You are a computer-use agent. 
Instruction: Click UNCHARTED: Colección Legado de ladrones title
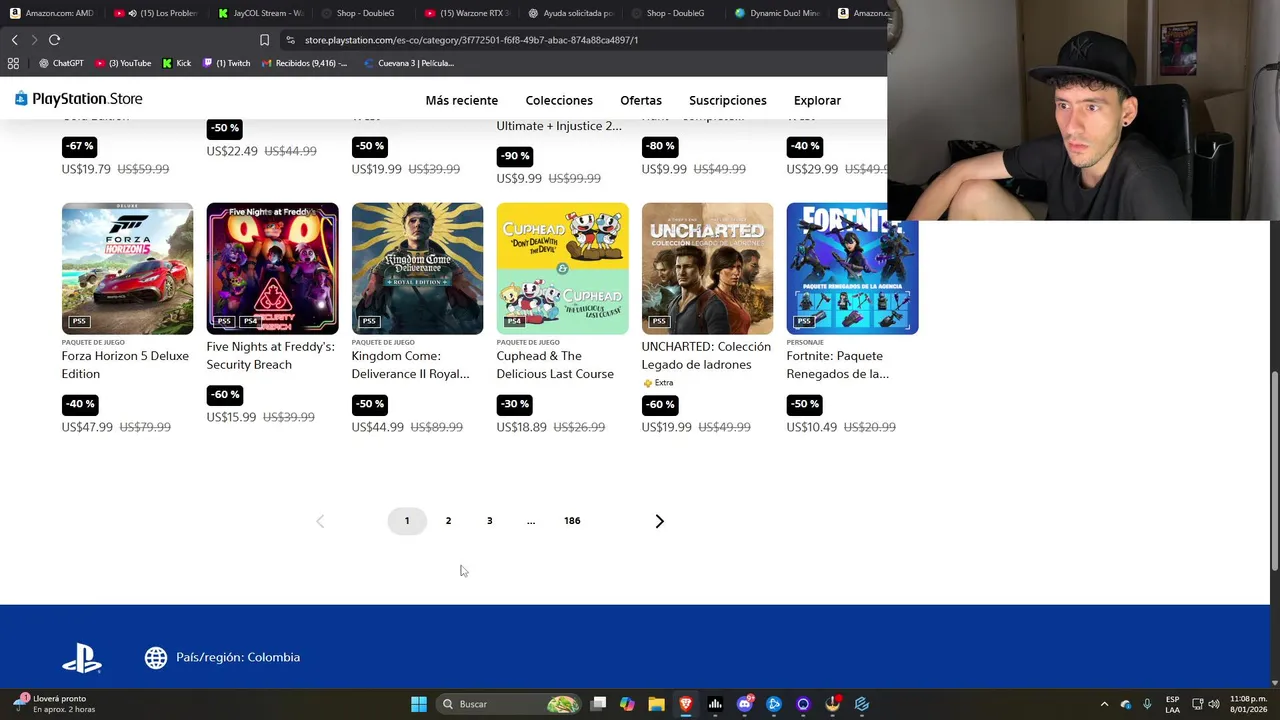[x=706, y=355]
